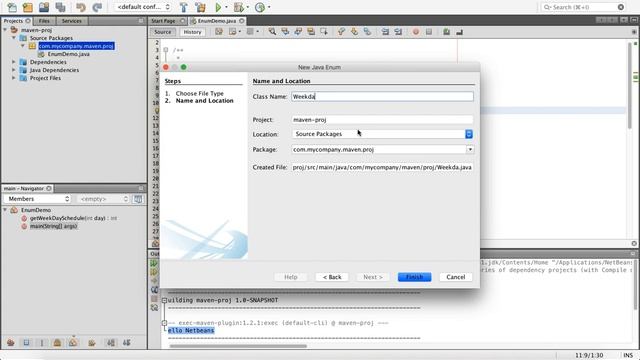
Task: Open the Location dropdown in the dialog
Action: (x=469, y=134)
